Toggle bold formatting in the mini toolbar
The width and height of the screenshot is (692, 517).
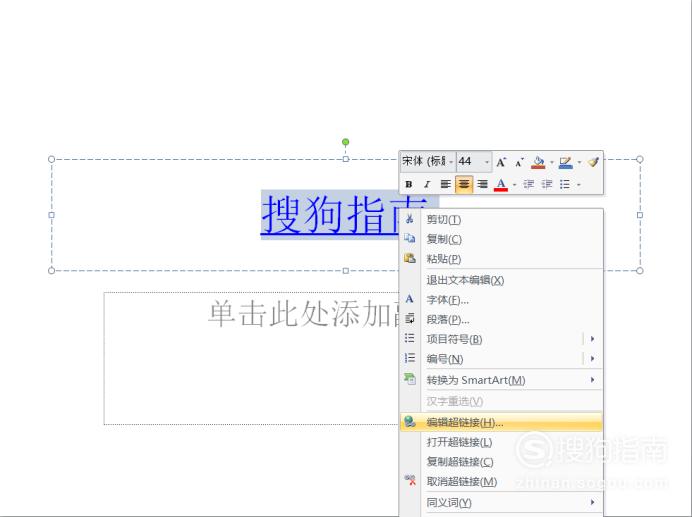click(409, 184)
